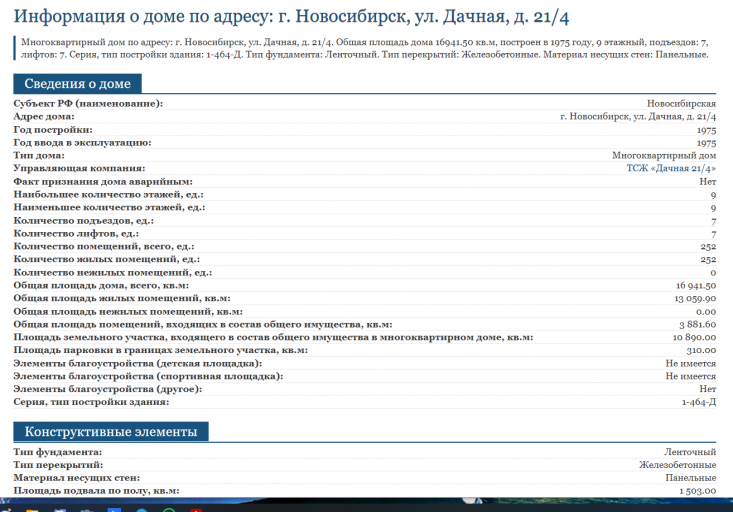The width and height of the screenshot is (733, 512).
Task: Click the value Многоквартирный дом in Тип дома row
Action: pyautogui.click(x=664, y=155)
